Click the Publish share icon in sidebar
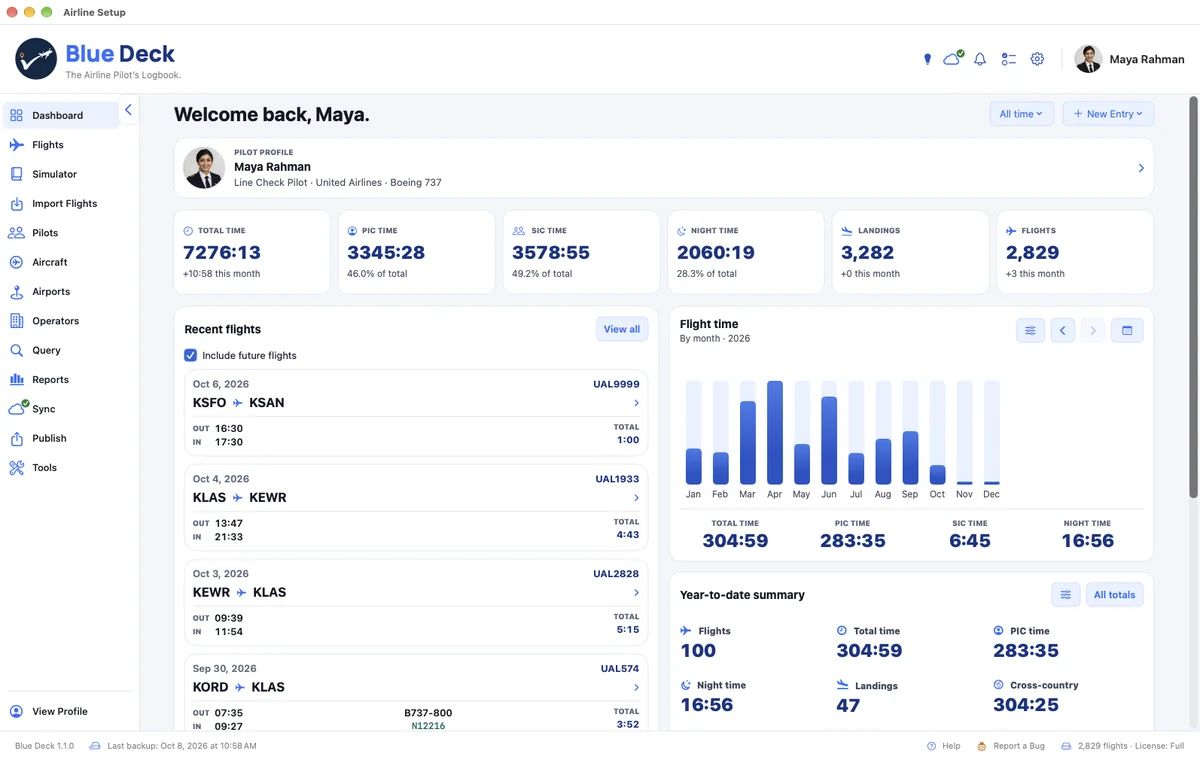 16,438
